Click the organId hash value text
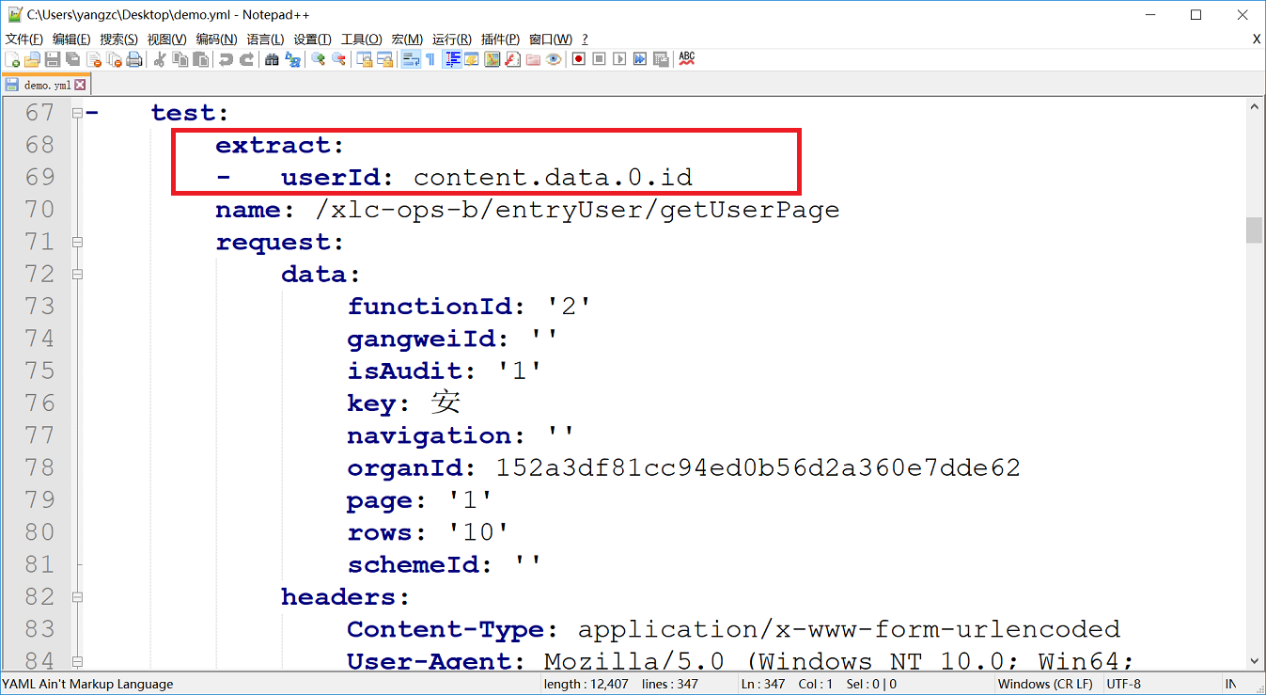Viewport: 1266px width, 695px height. tap(758, 468)
